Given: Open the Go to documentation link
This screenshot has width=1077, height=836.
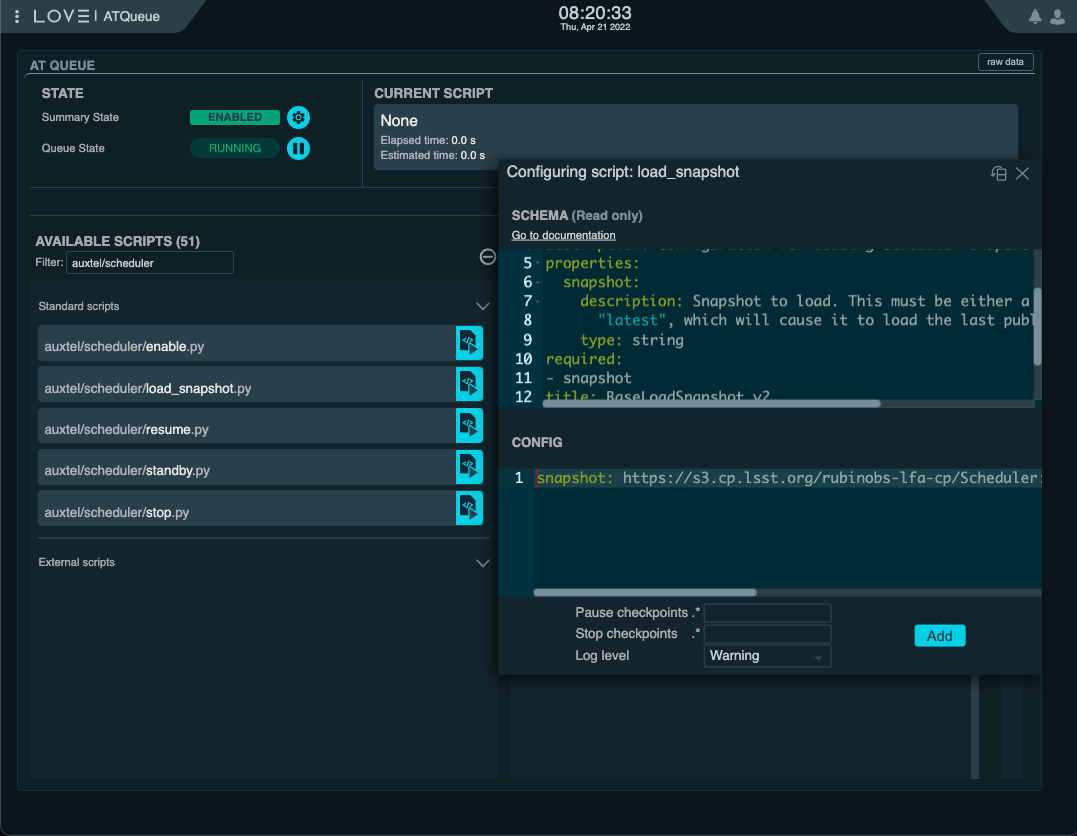Looking at the screenshot, I should click(562, 234).
